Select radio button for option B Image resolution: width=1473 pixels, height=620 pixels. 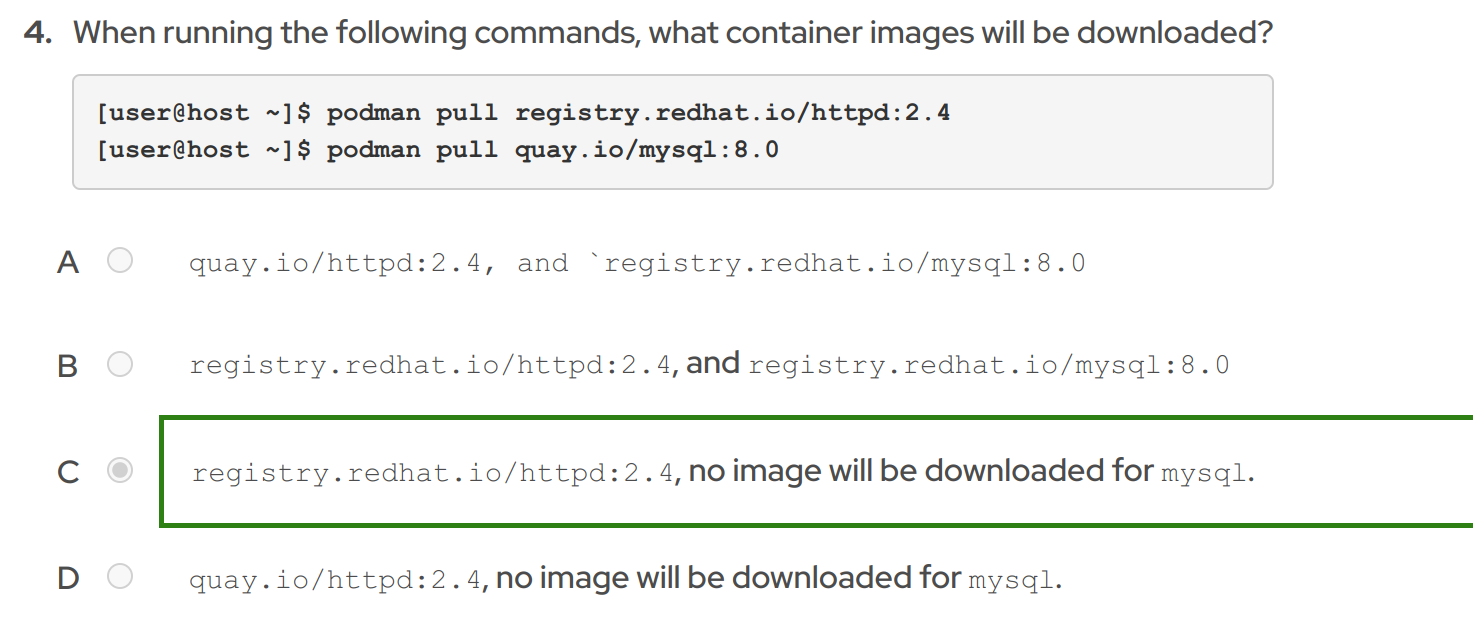tap(119, 364)
